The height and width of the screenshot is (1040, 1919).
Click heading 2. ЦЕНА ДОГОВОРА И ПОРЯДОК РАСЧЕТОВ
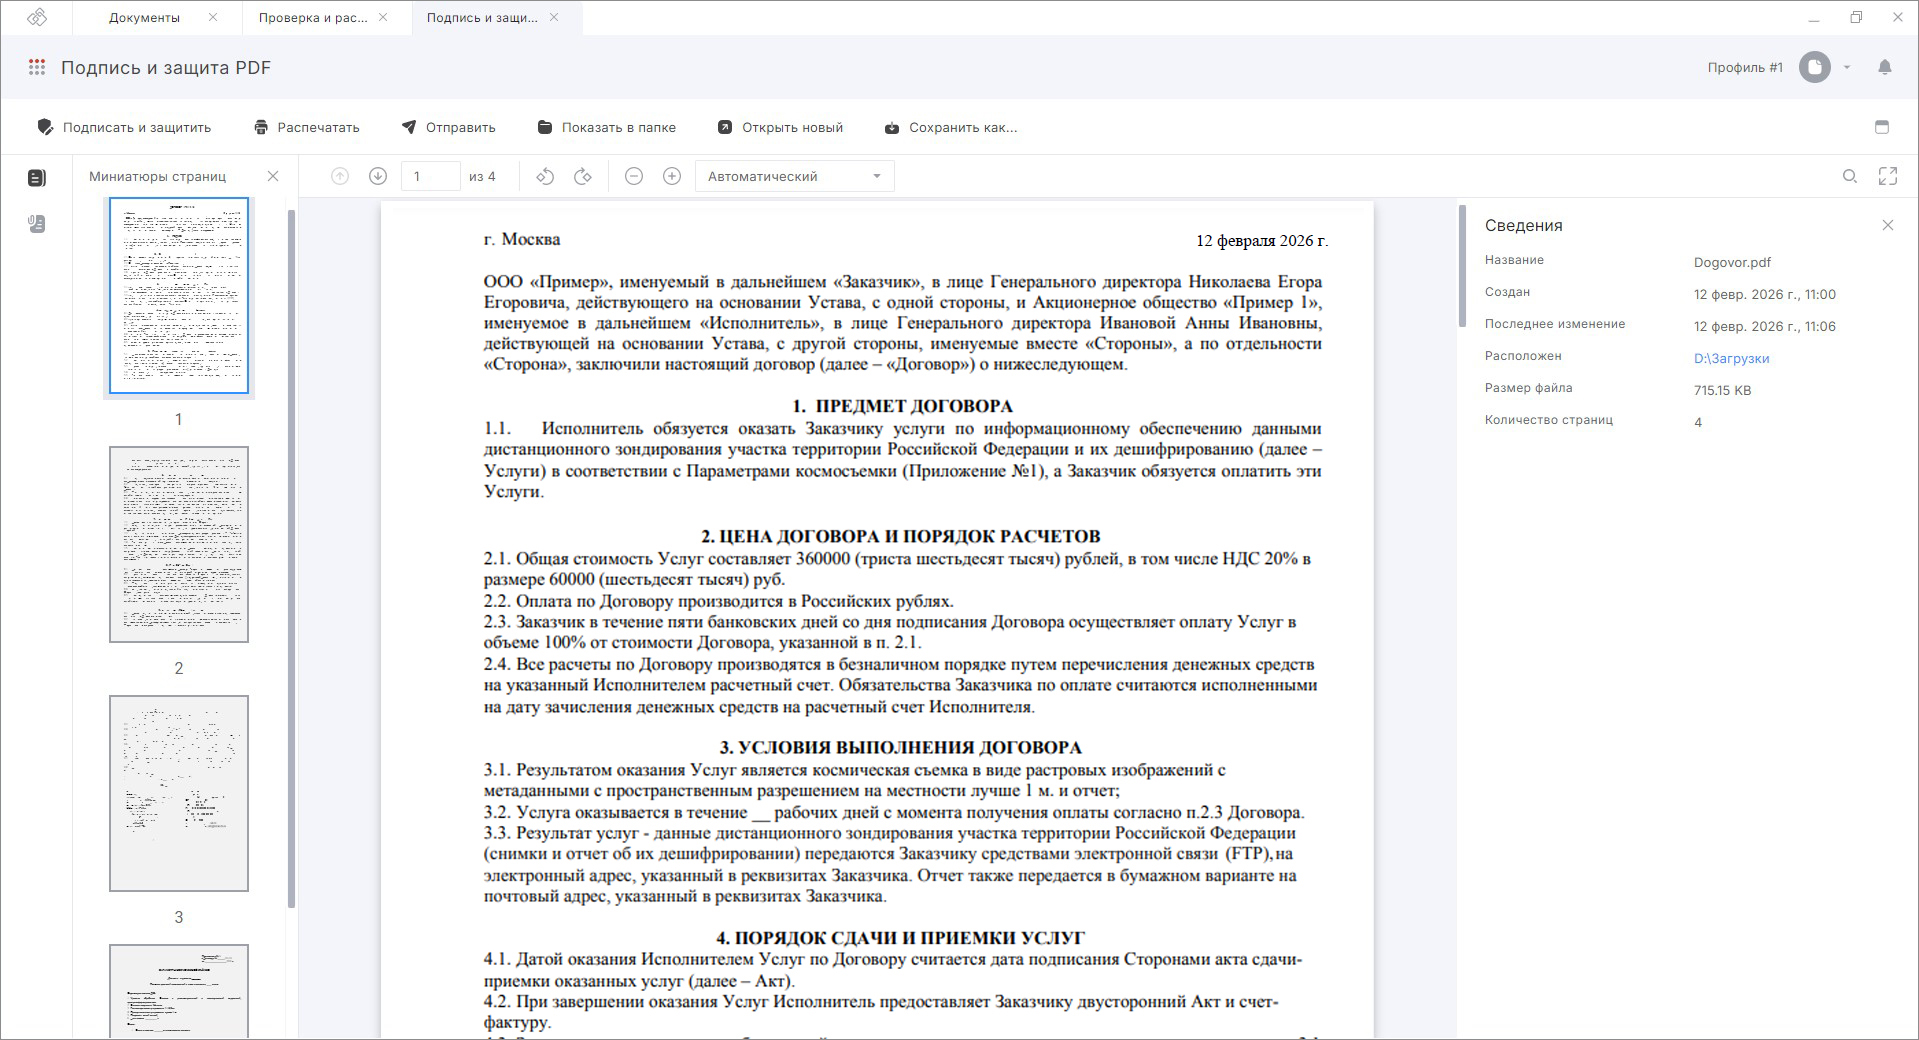(x=901, y=536)
